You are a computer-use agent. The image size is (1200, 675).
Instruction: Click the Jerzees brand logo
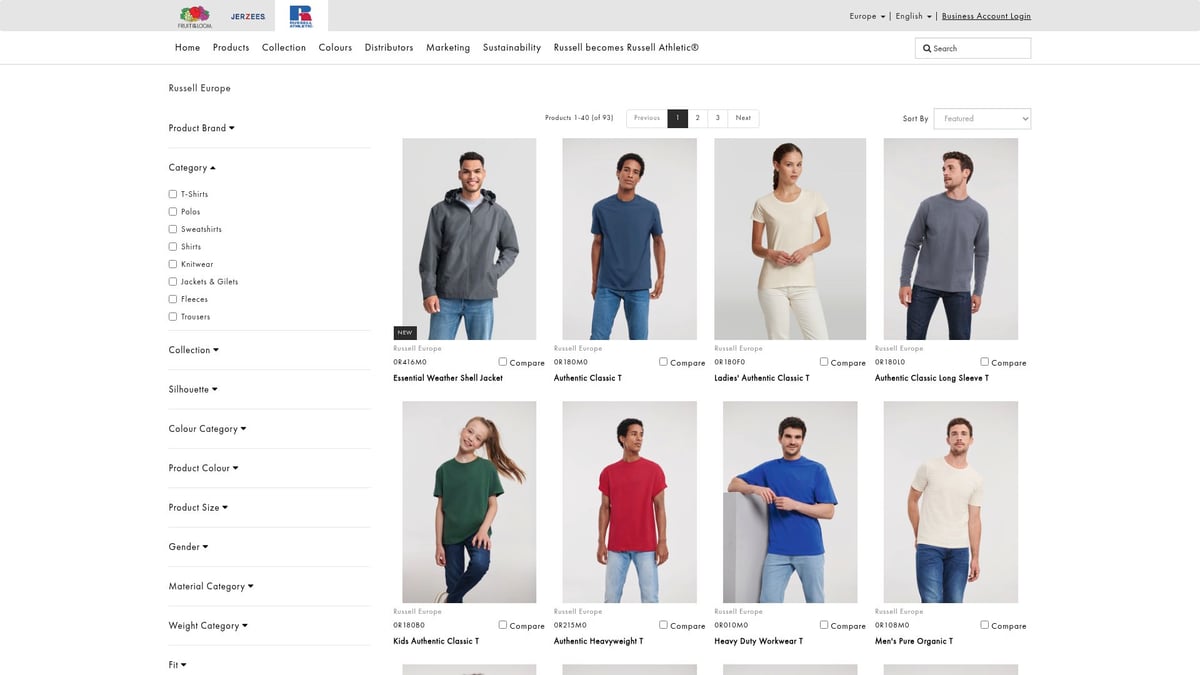pos(248,16)
